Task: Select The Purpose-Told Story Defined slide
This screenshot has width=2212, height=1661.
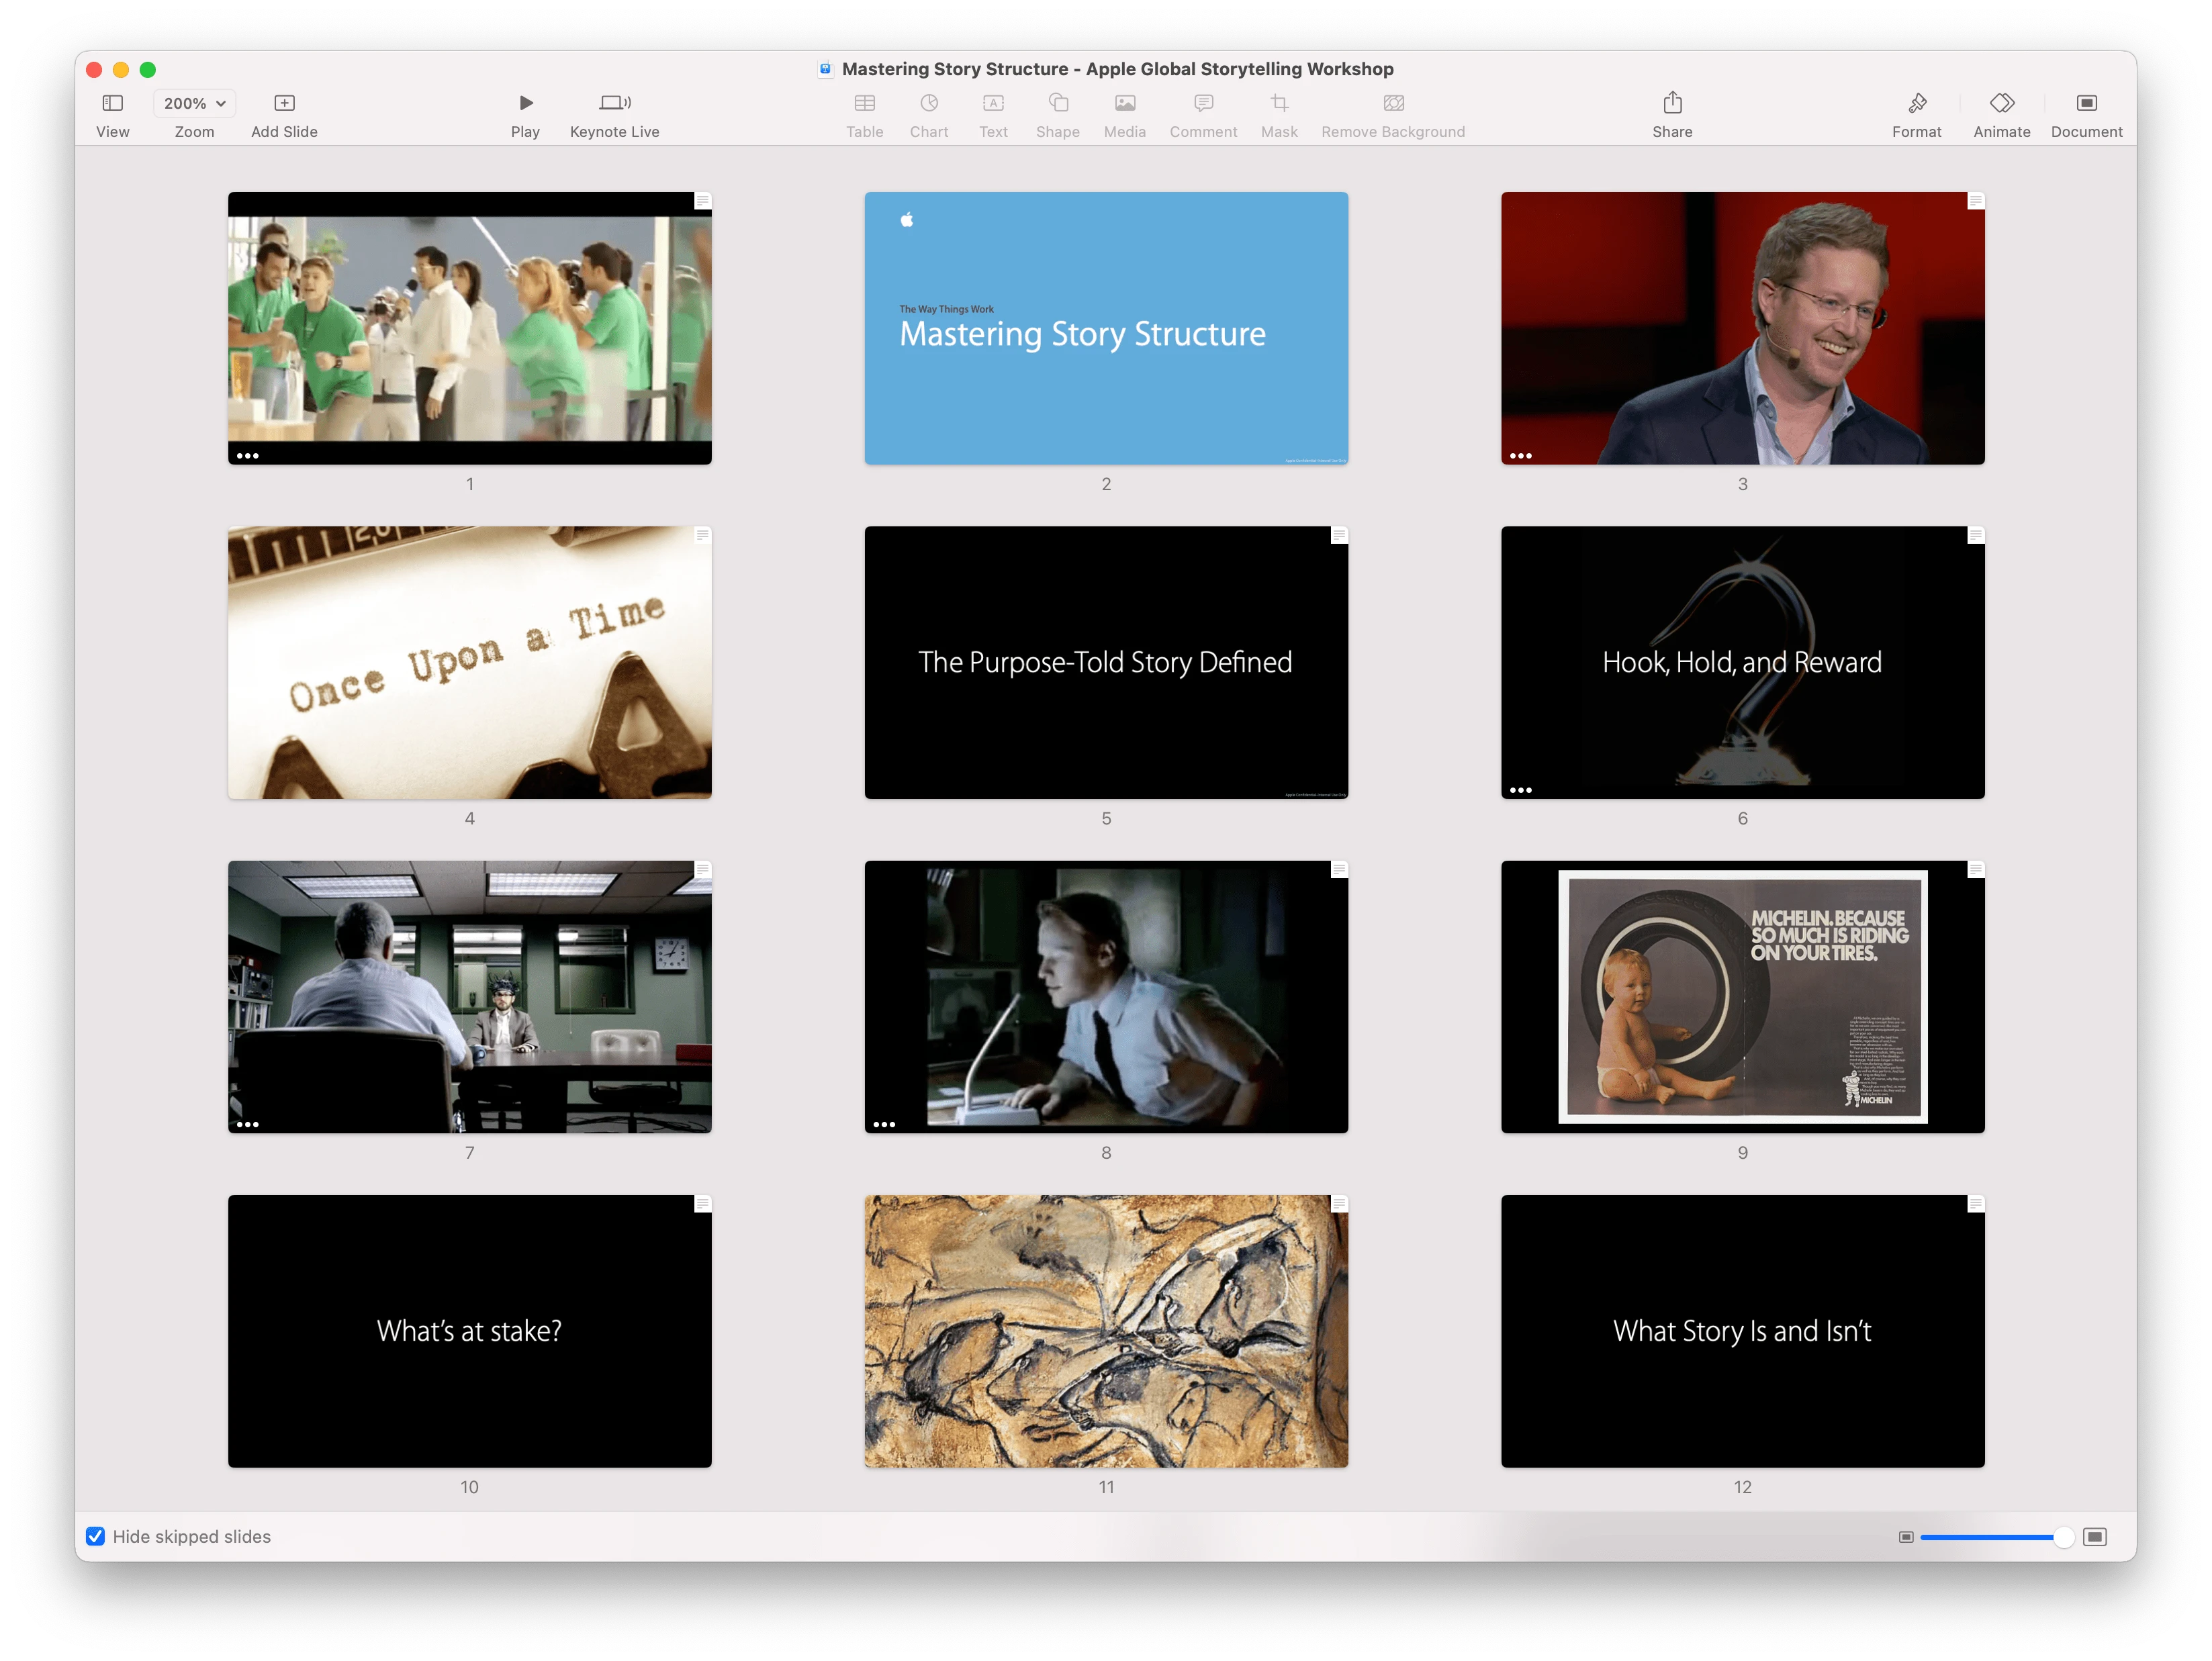Action: [1106, 662]
